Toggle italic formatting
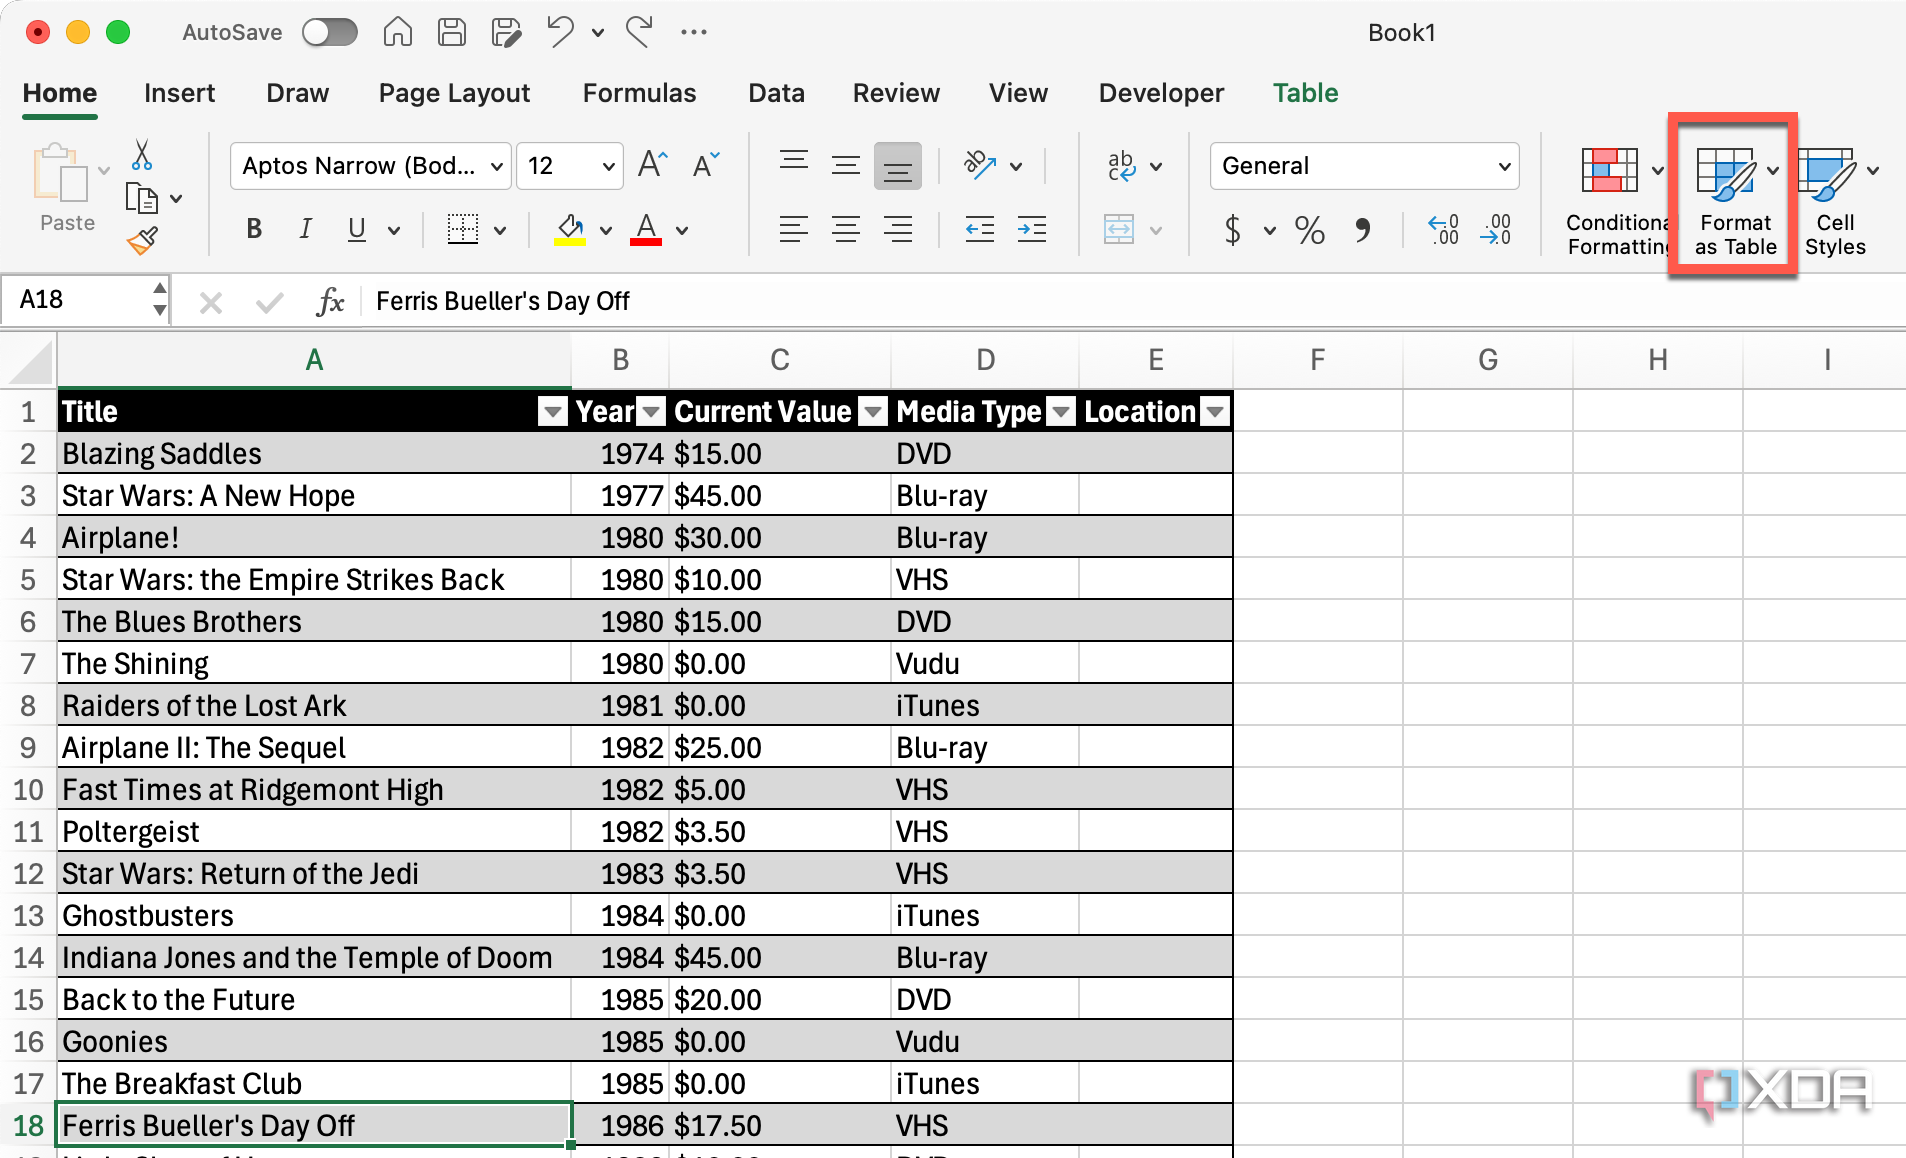Image resolution: width=1906 pixels, height=1158 pixels. pyautogui.click(x=305, y=229)
